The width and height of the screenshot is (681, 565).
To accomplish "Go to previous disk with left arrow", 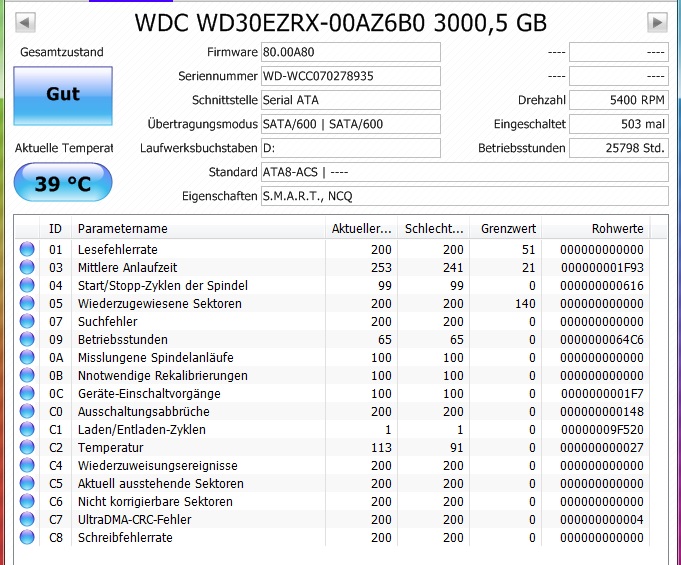I will click(x=25, y=22).
